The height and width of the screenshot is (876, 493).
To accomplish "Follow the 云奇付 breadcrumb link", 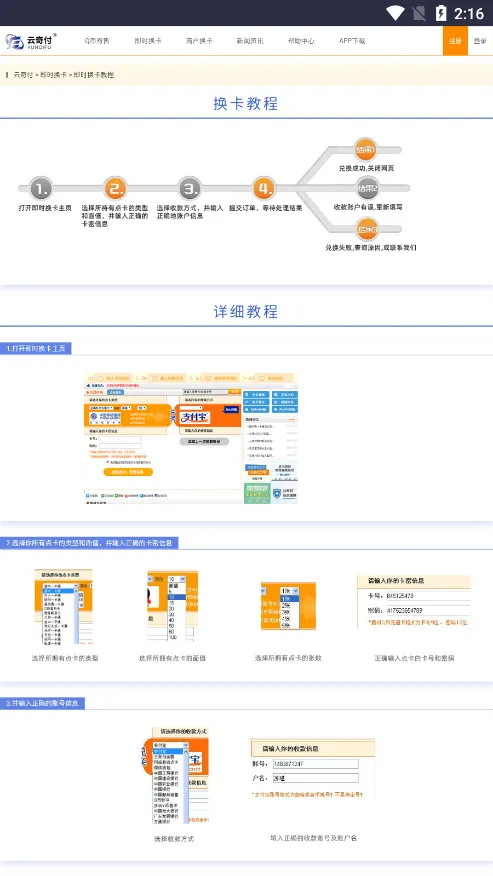I will 23,74.
